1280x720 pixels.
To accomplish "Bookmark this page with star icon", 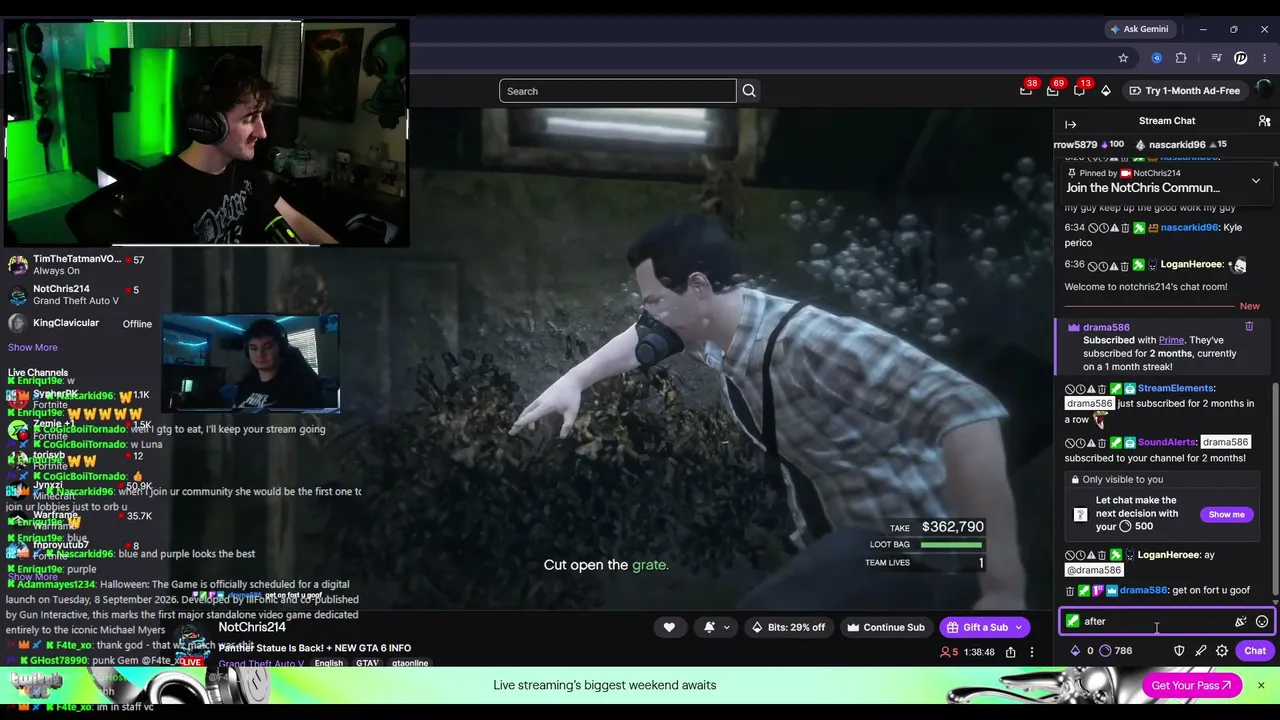I will tap(1123, 58).
